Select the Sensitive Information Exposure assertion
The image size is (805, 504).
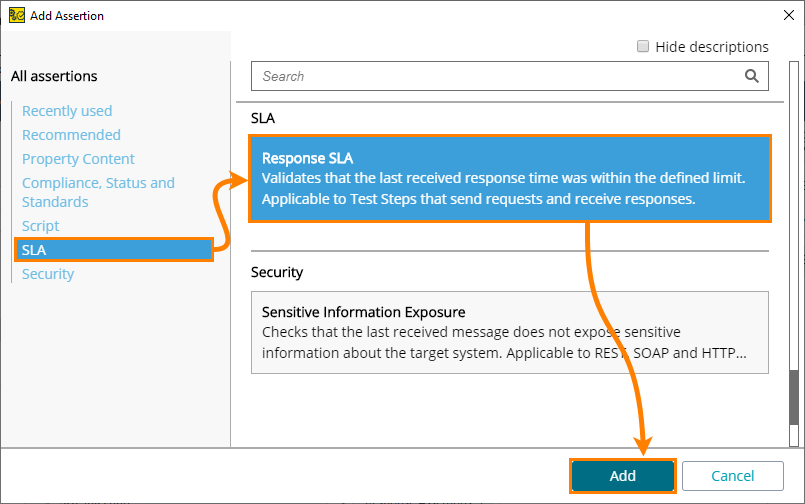pos(510,333)
